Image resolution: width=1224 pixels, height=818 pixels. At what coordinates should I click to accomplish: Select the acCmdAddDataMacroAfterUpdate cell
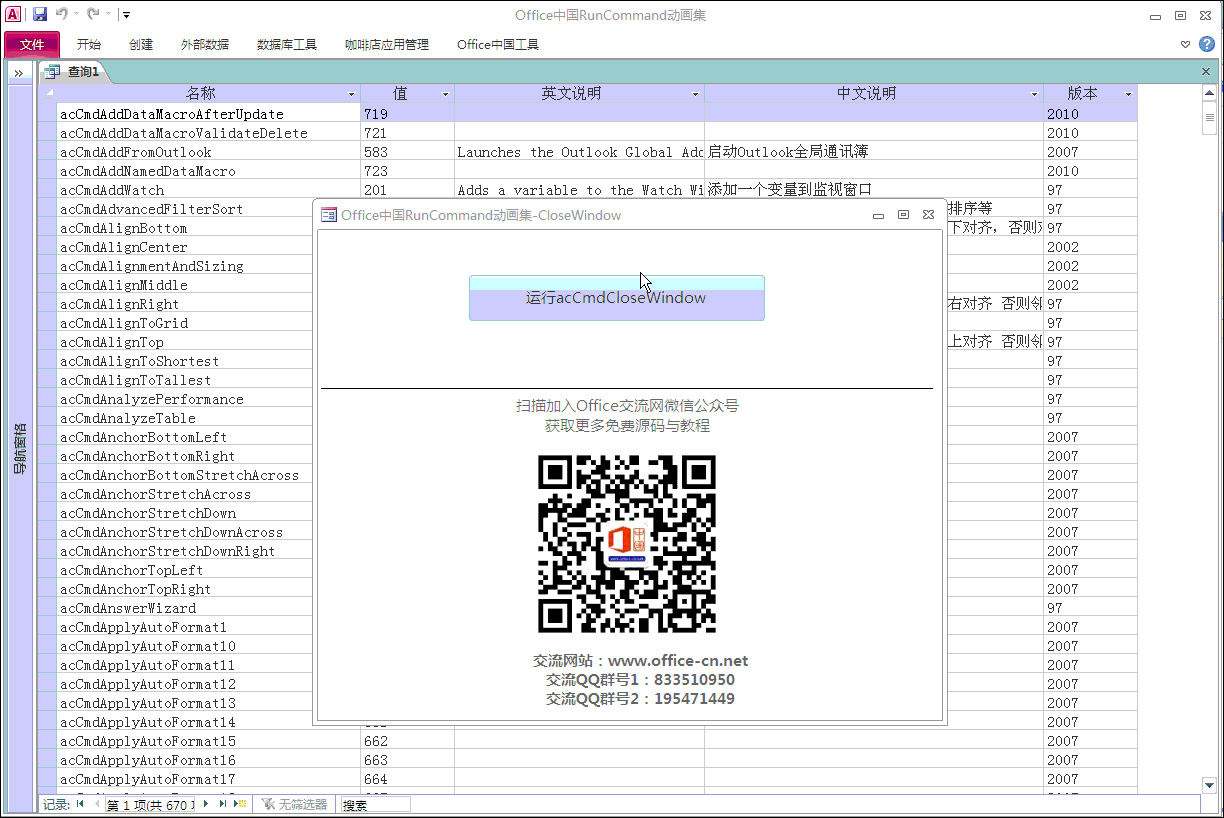coord(208,114)
